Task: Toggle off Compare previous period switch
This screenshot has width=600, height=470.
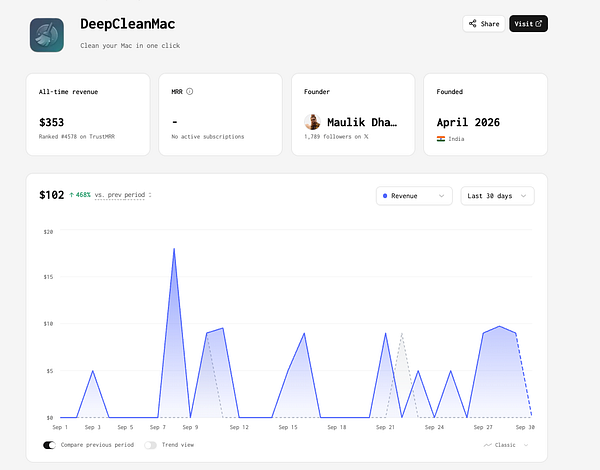Action: point(49,445)
